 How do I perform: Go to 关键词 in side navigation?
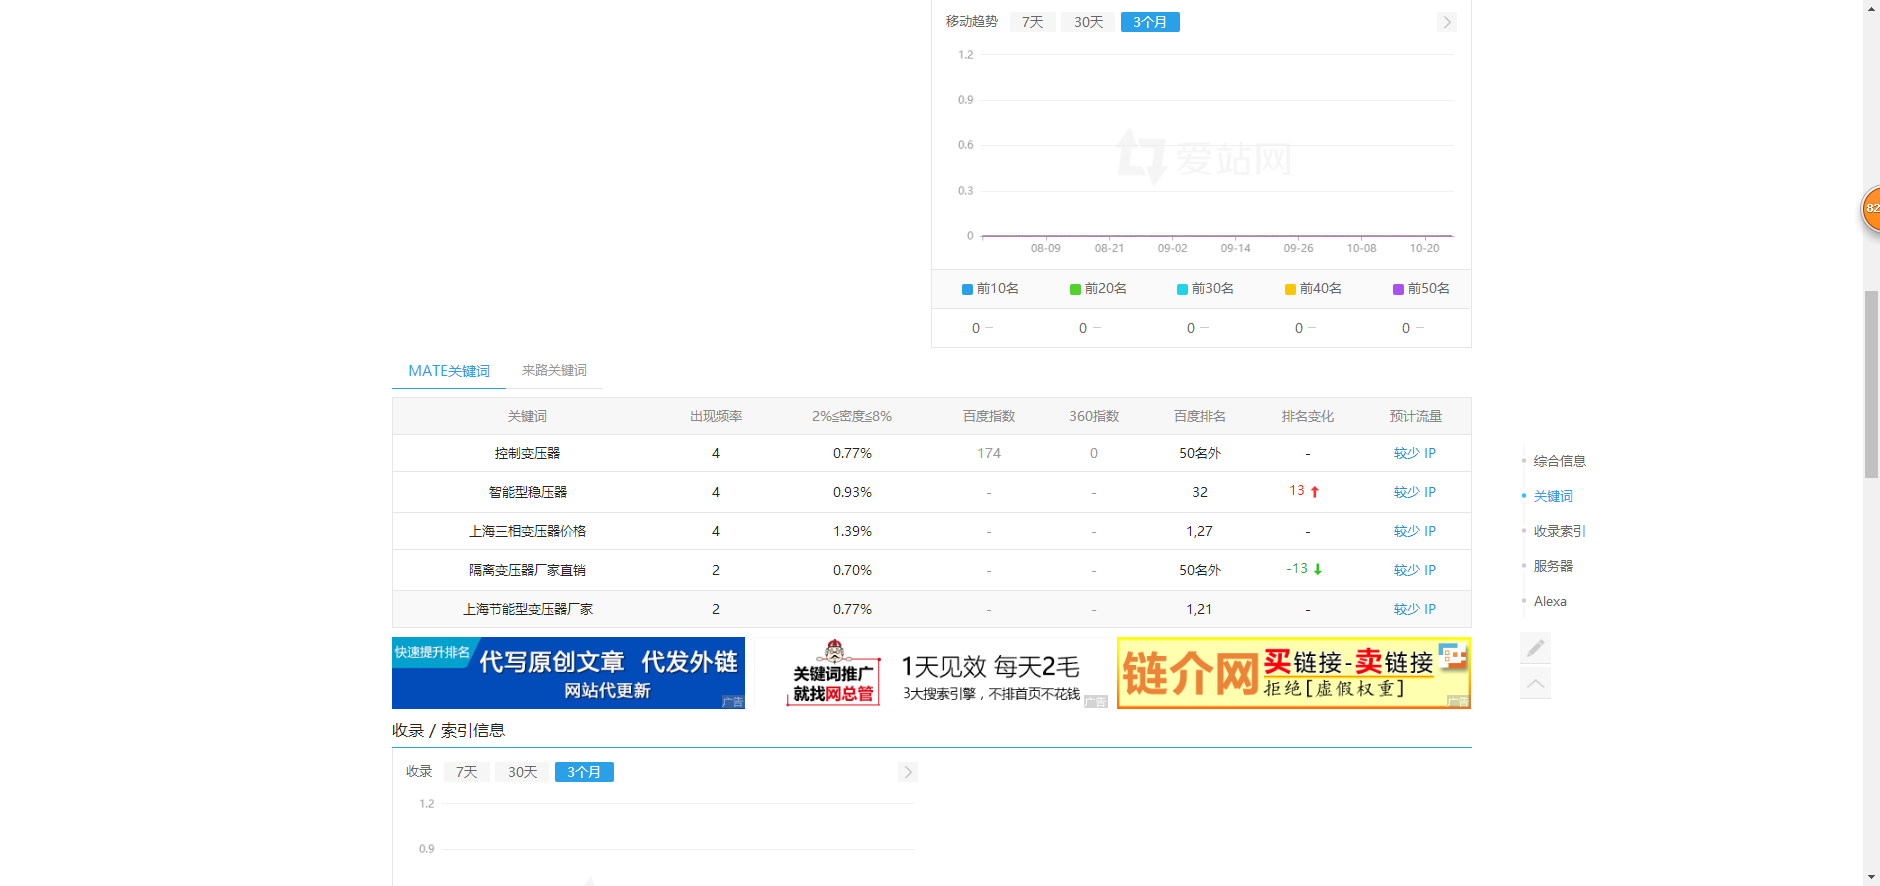[x=1553, y=496]
